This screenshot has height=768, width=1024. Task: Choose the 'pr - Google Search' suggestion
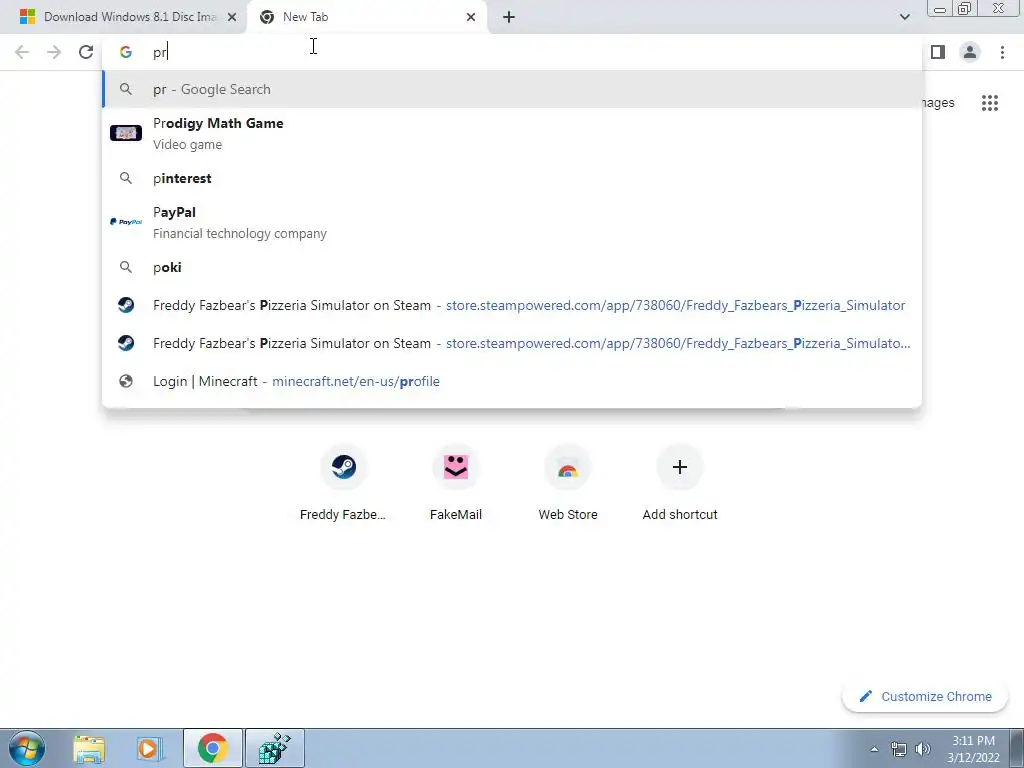(x=512, y=89)
